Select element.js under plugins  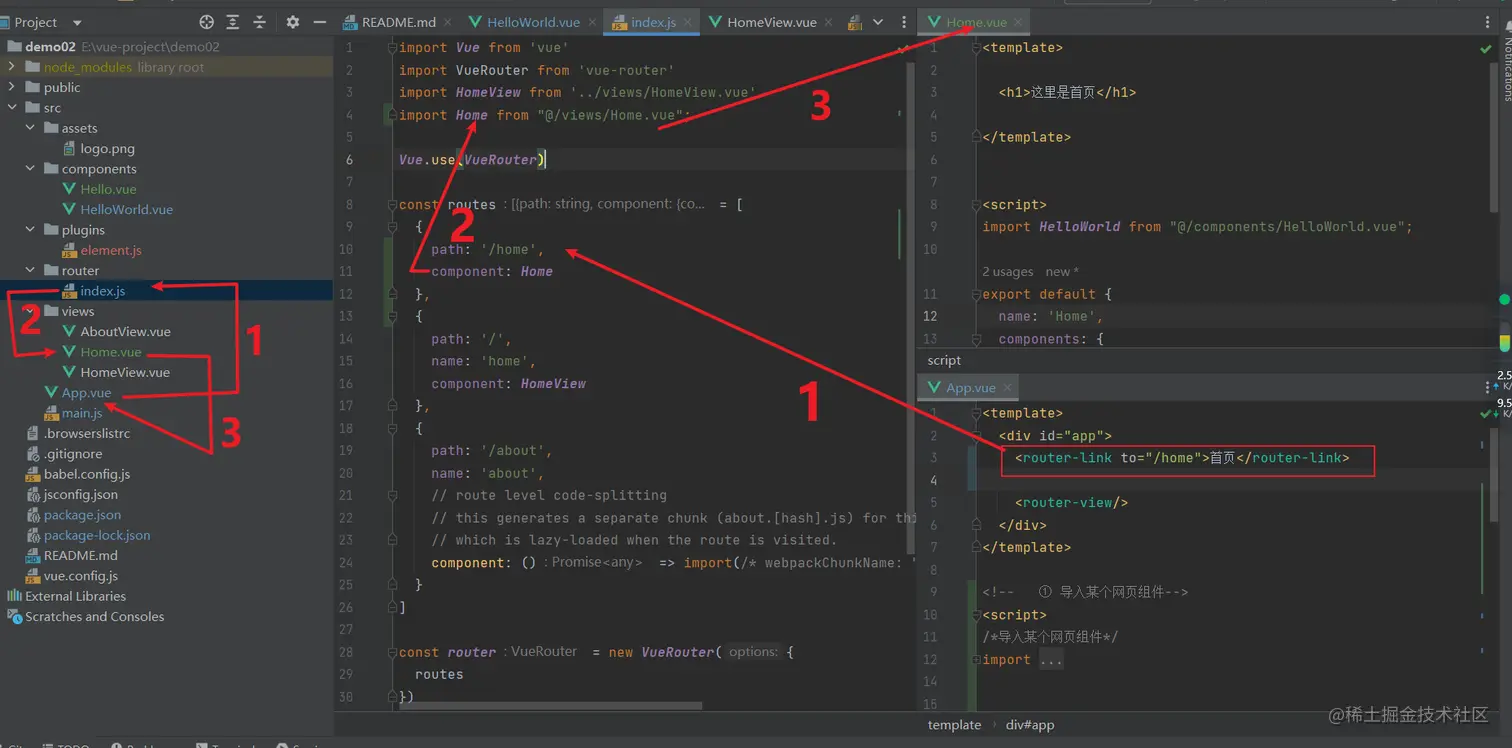110,250
